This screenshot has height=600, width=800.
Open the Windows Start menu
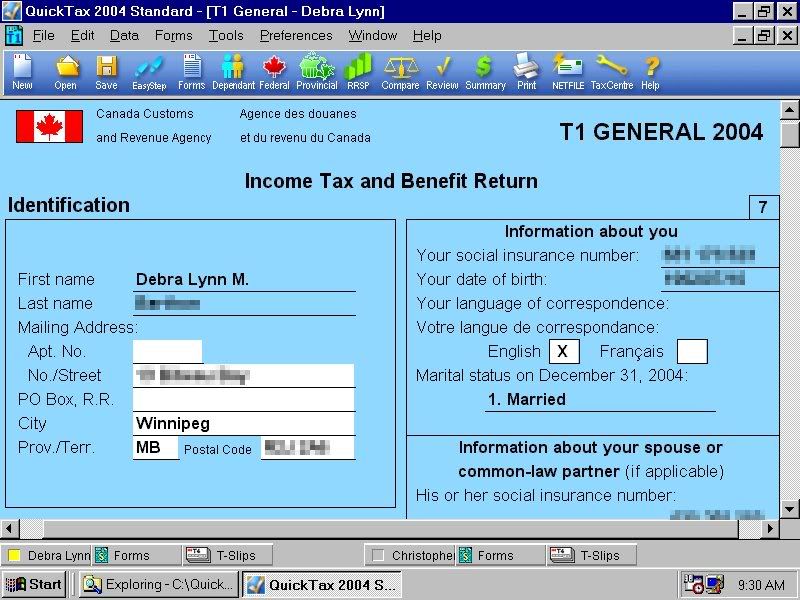34,584
